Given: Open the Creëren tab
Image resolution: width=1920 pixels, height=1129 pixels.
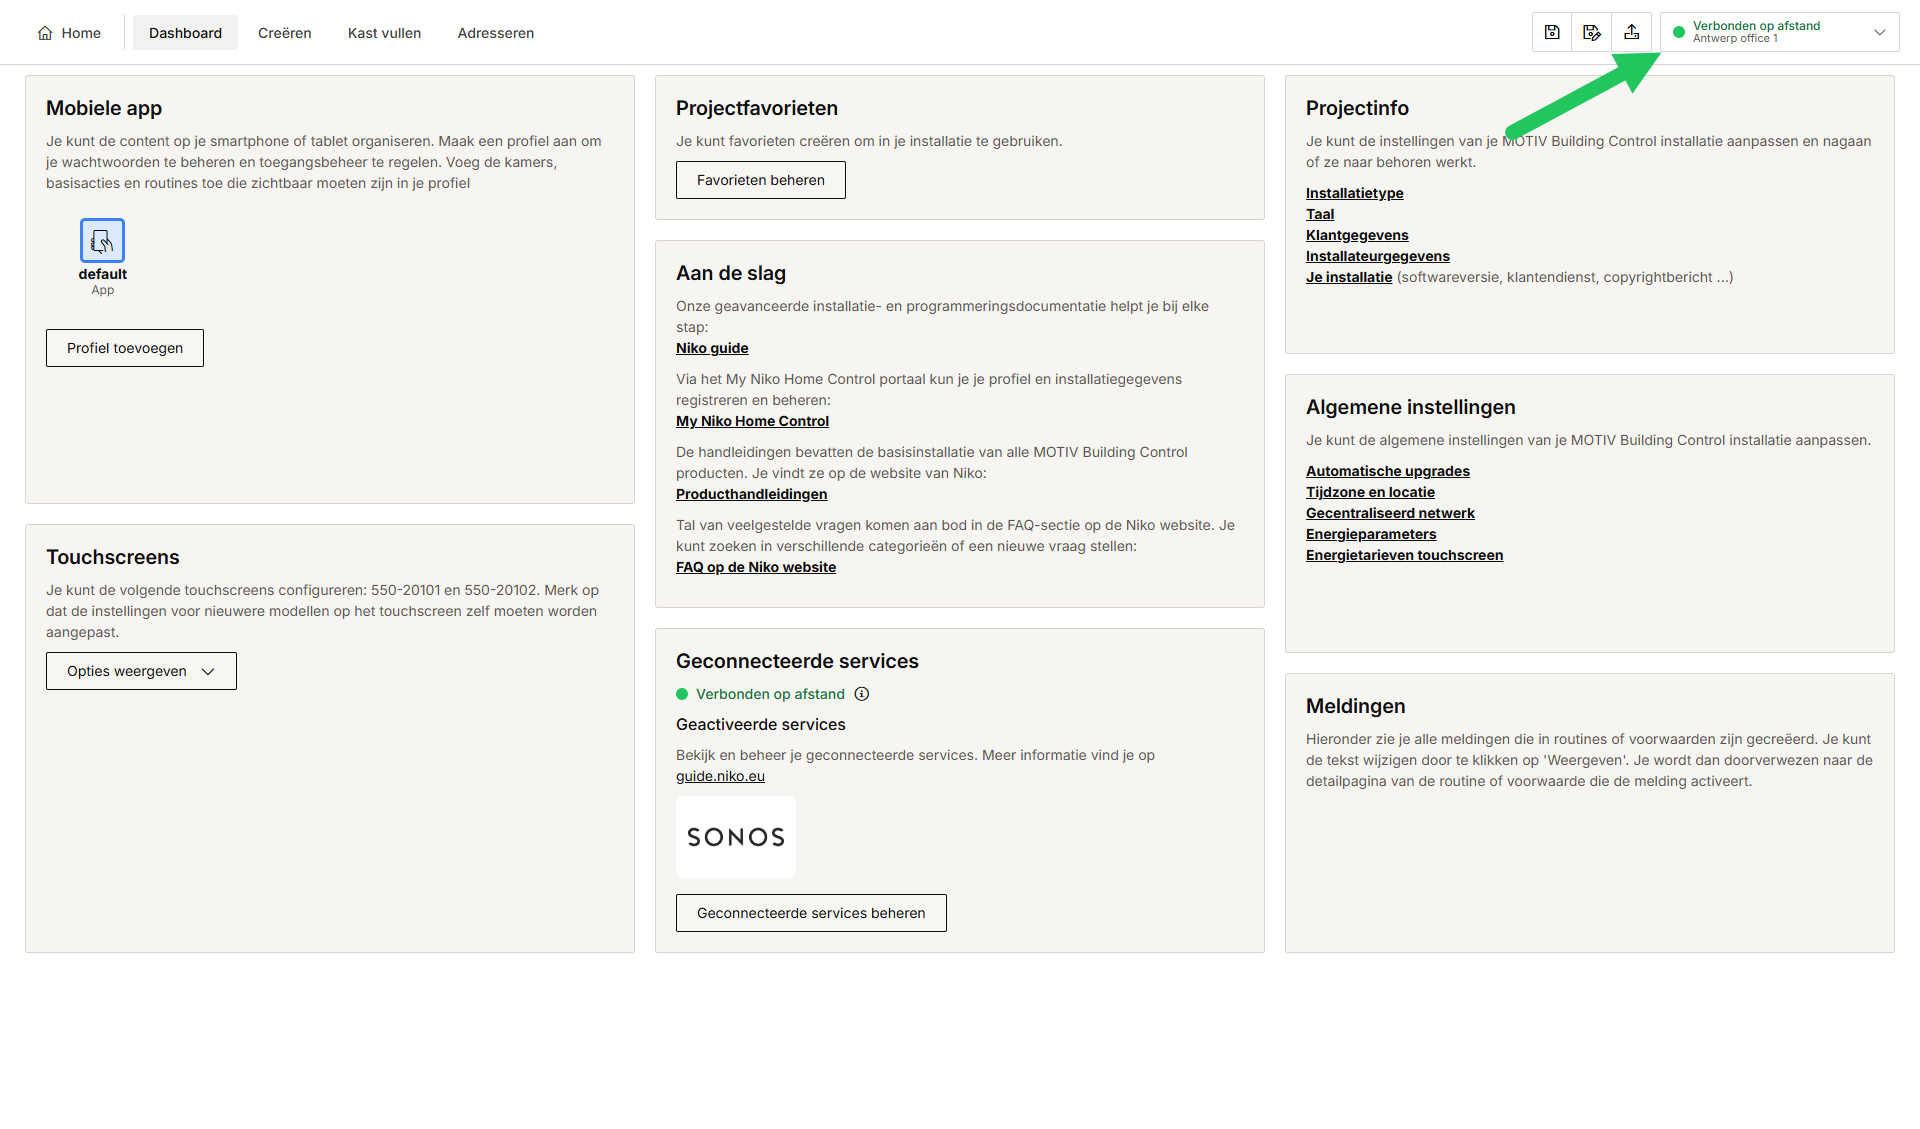Looking at the screenshot, I should click(x=285, y=33).
